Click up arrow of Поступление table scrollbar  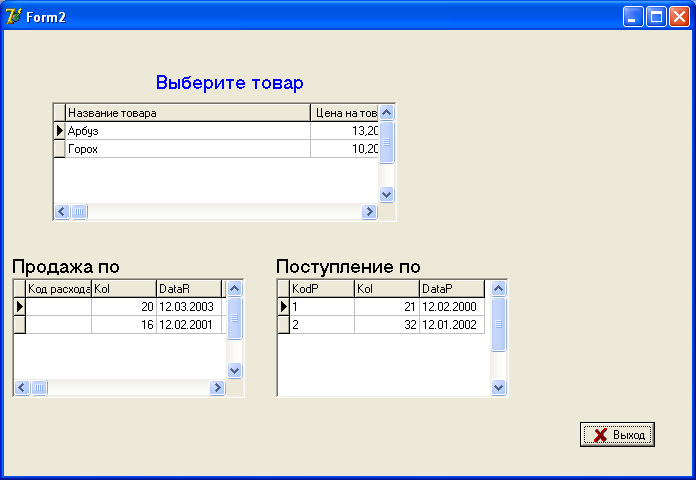pos(498,289)
